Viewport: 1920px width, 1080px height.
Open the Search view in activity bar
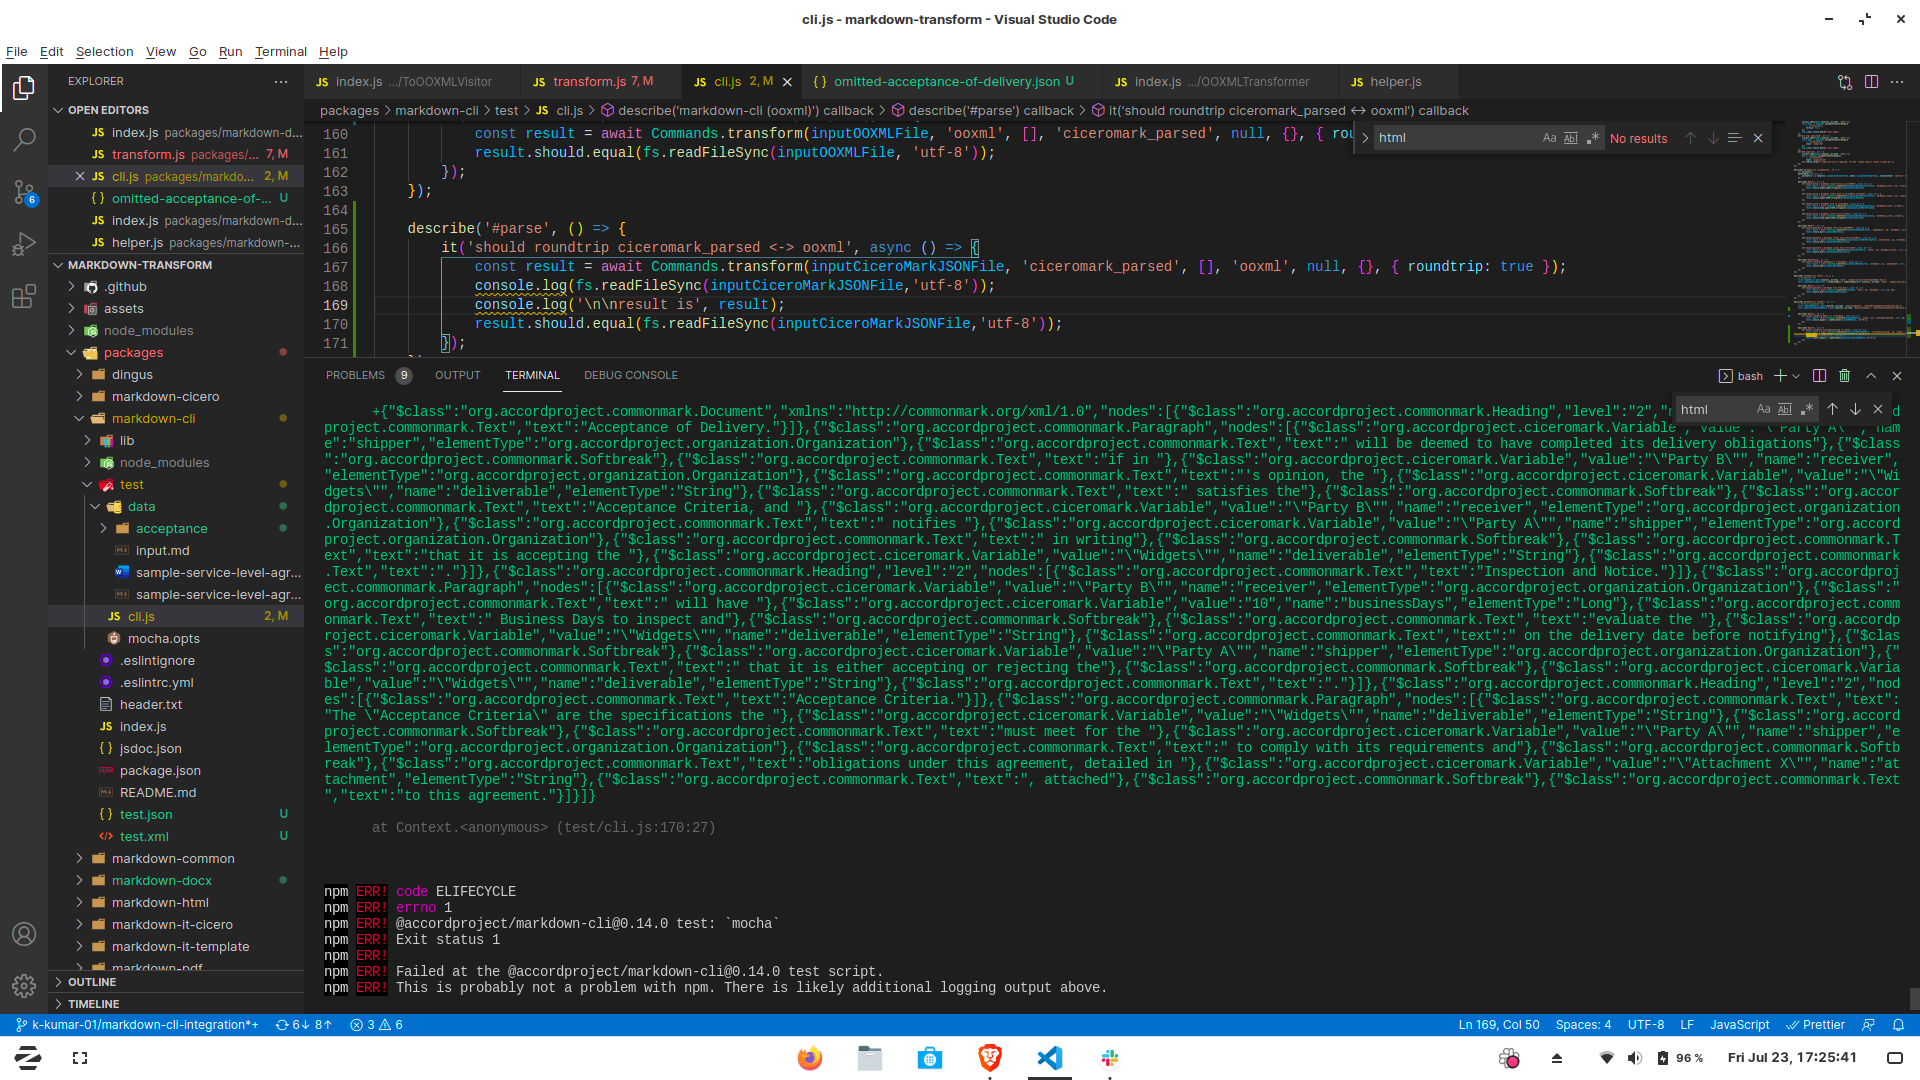click(24, 140)
